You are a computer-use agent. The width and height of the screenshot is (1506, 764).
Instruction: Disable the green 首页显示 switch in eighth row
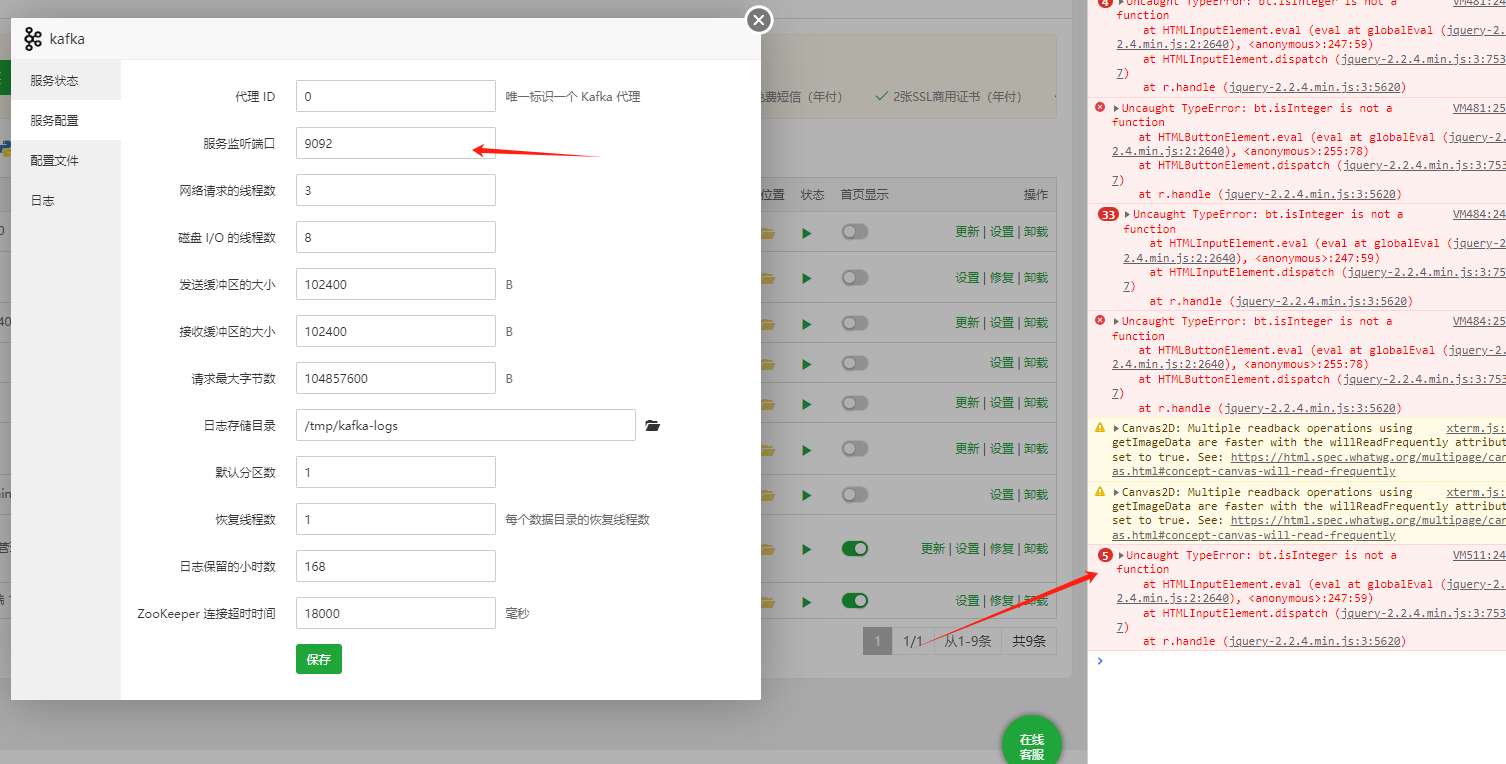pos(854,548)
